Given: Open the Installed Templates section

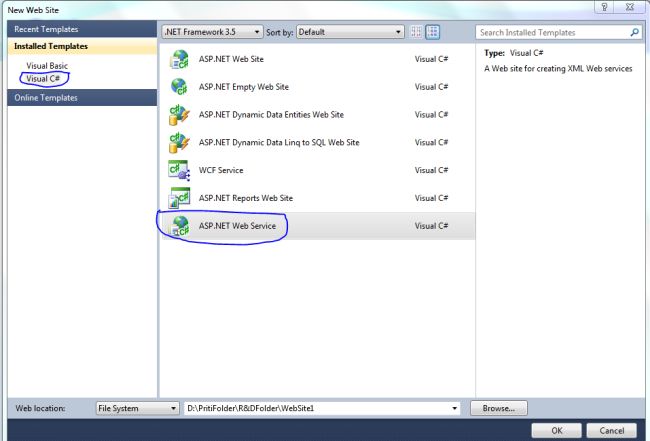Looking at the screenshot, I should pos(82,46).
